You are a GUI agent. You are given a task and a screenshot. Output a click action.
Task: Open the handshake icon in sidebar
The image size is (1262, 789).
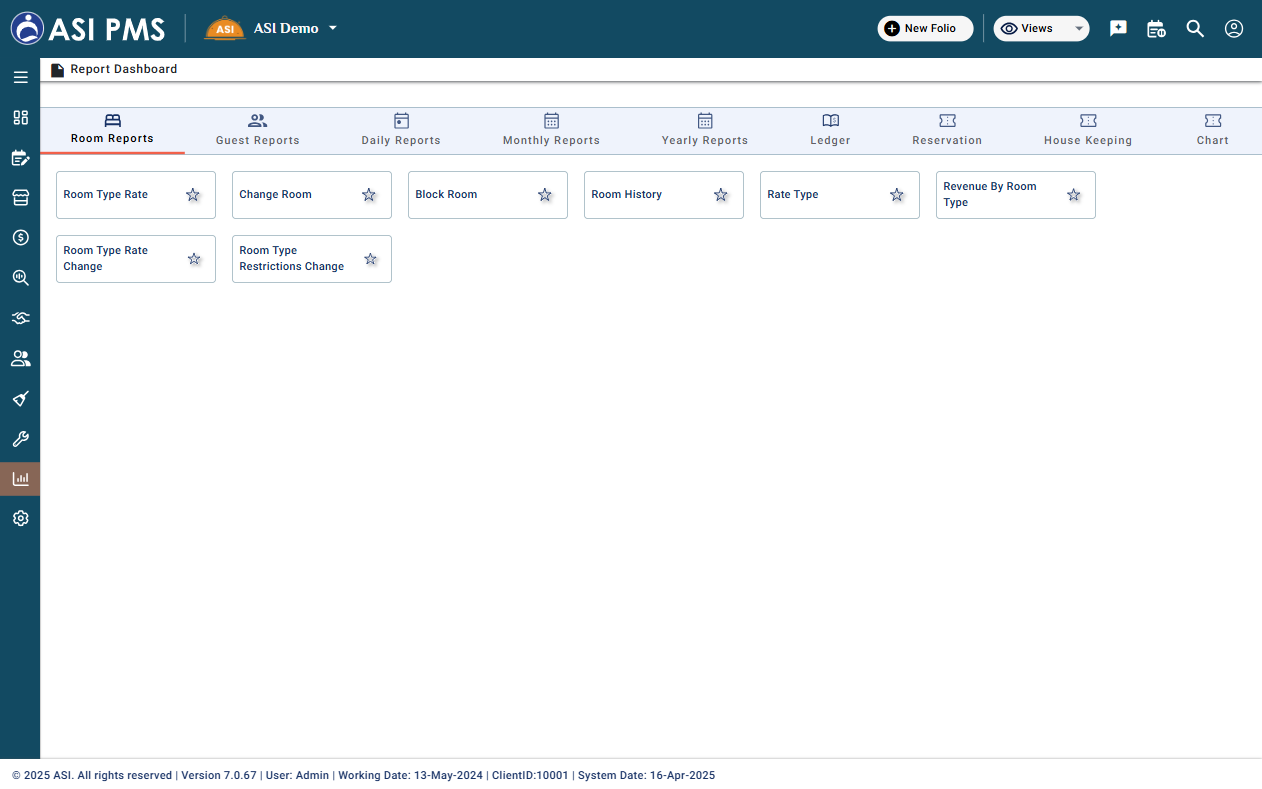click(20, 318)
